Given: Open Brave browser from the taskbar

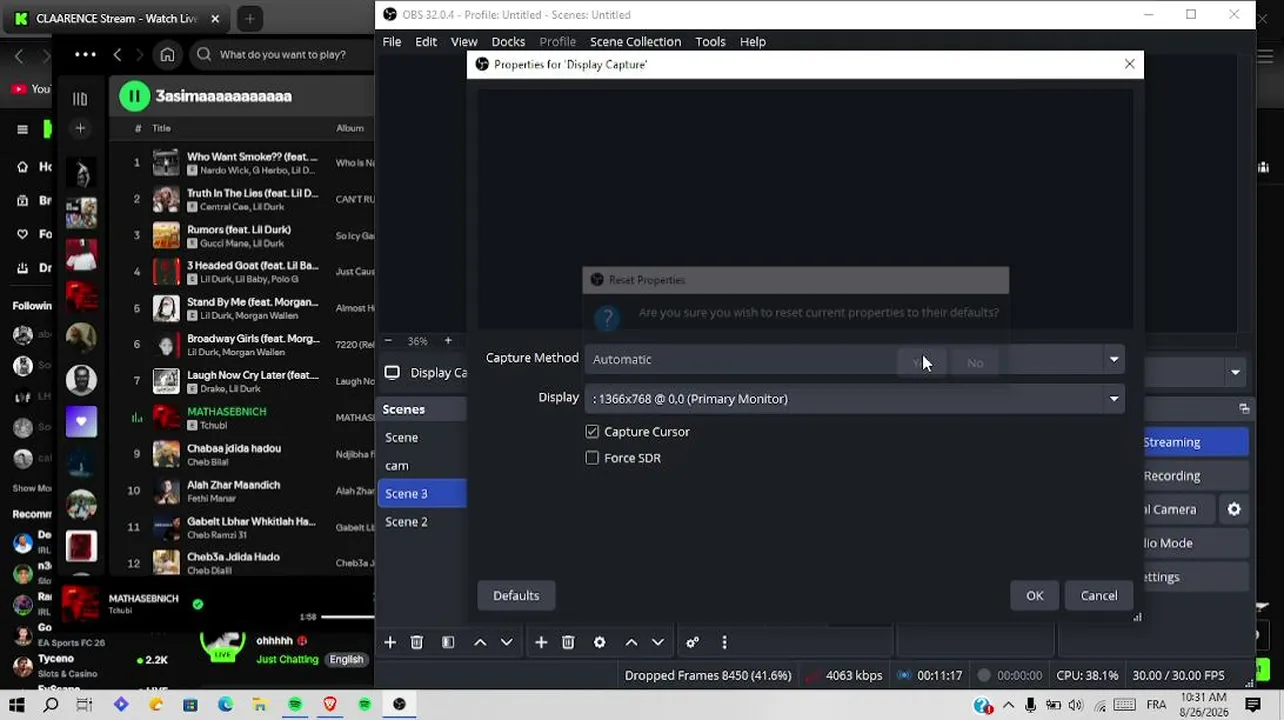Looking at the screenshot, I should (x=330, y=705).
